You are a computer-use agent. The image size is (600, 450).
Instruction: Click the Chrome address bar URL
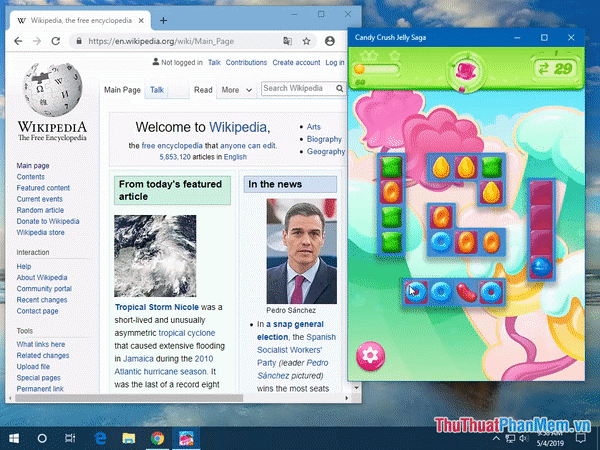click(161, 41)
